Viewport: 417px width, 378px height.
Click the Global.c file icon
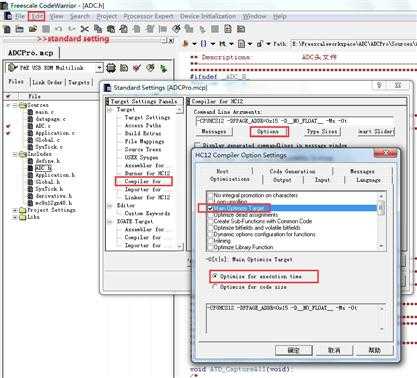(30, 140)
